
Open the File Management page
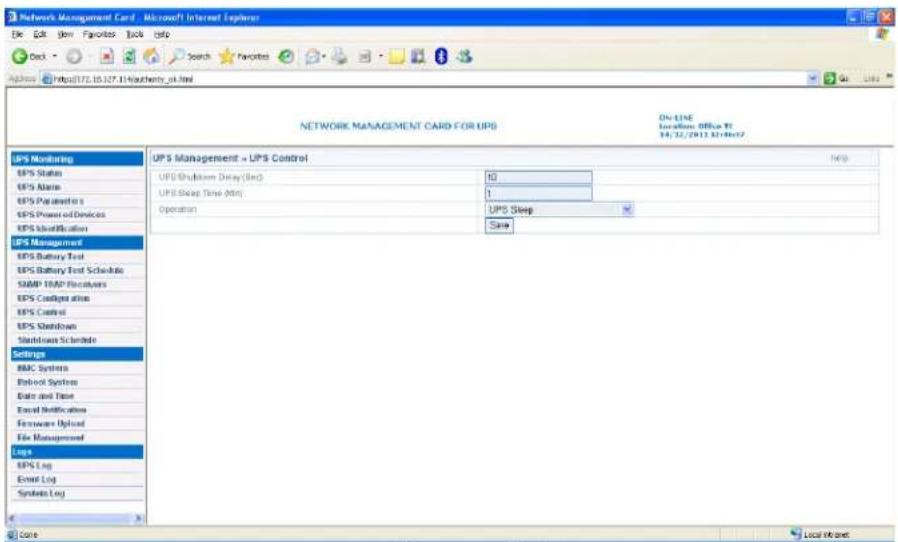coord(50,438)
